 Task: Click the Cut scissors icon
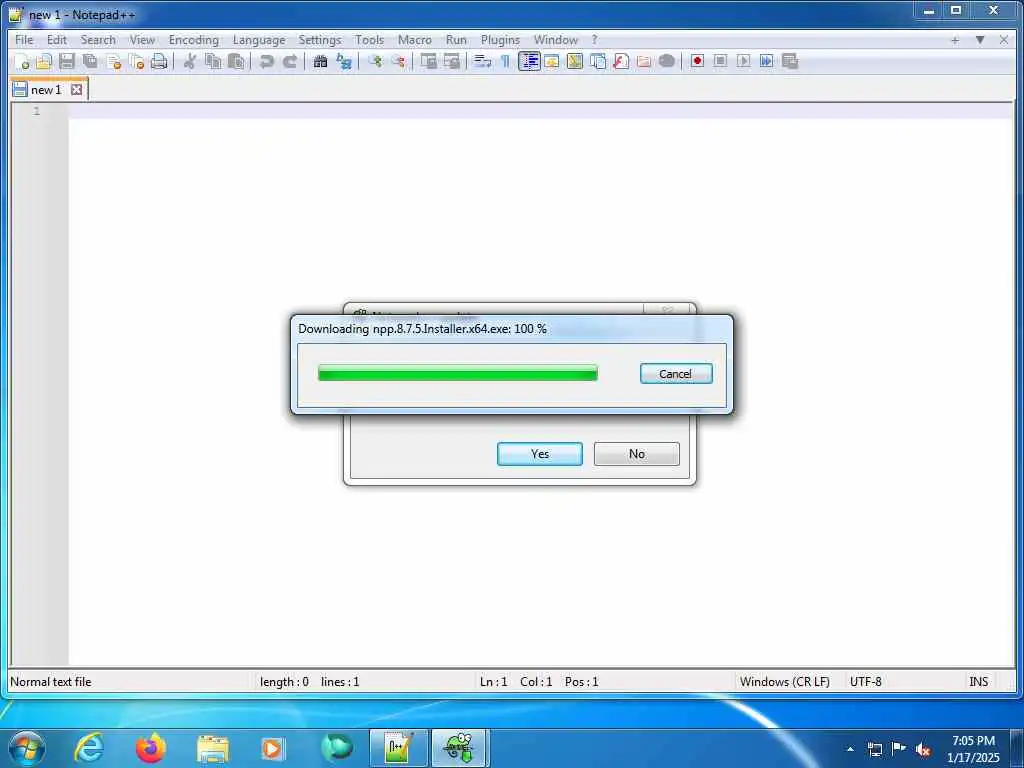click(189, 61)
